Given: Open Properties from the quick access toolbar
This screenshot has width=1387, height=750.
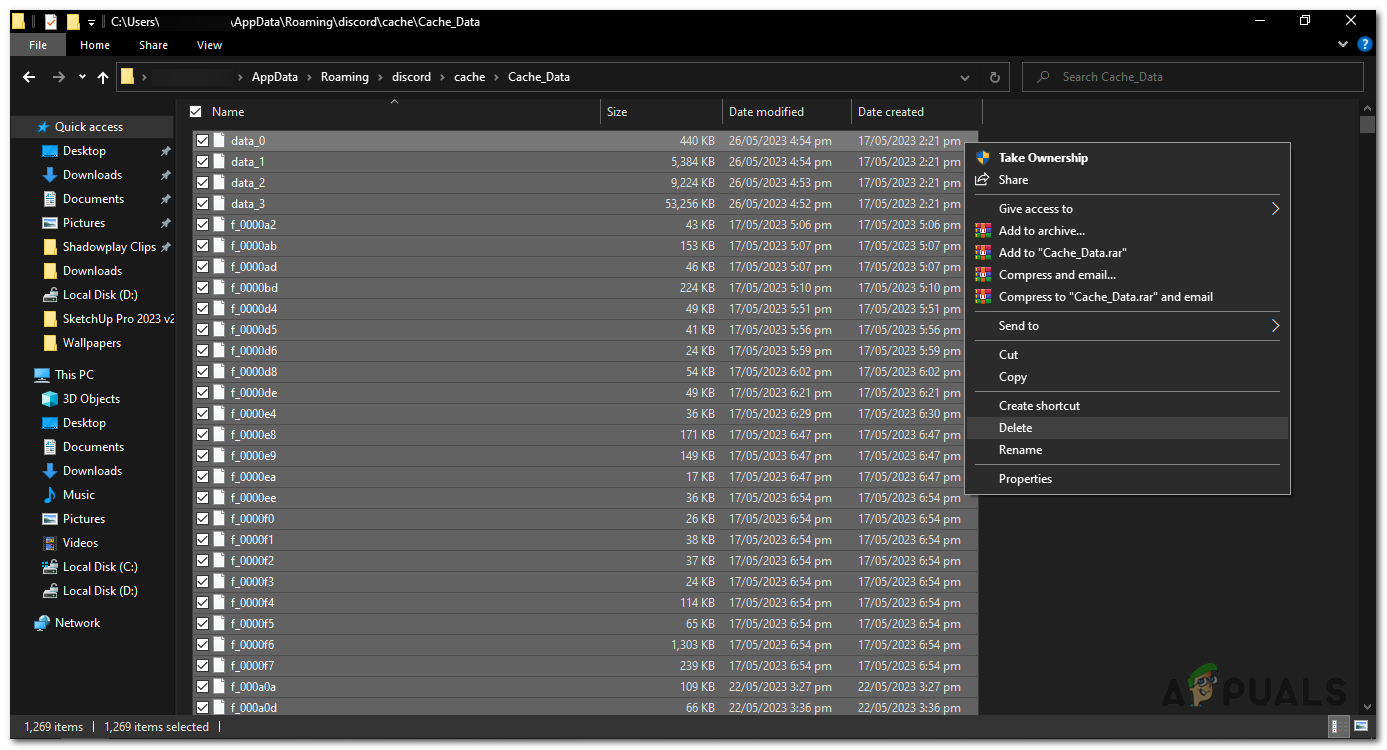Looking at the screenshot, I should tap(51, 20).
